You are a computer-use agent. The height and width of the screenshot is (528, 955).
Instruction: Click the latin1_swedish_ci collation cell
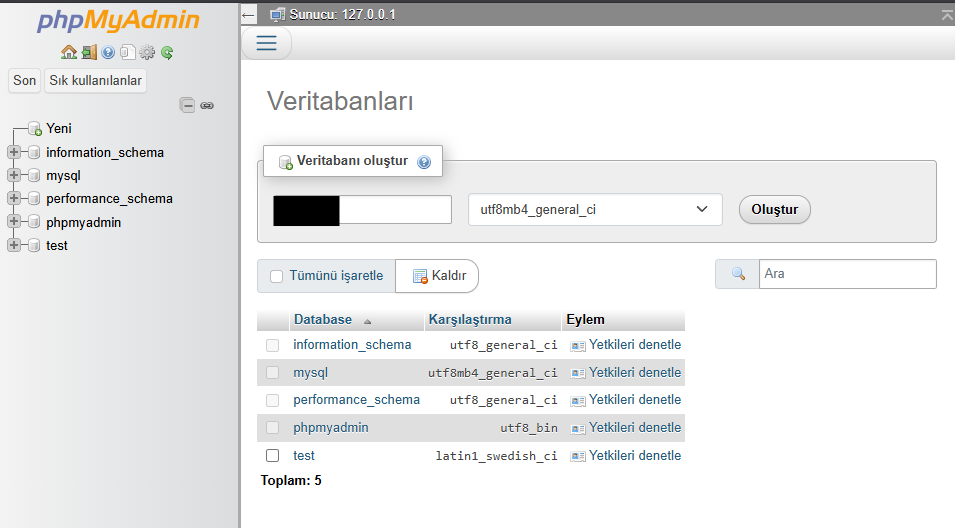[496, 456]
